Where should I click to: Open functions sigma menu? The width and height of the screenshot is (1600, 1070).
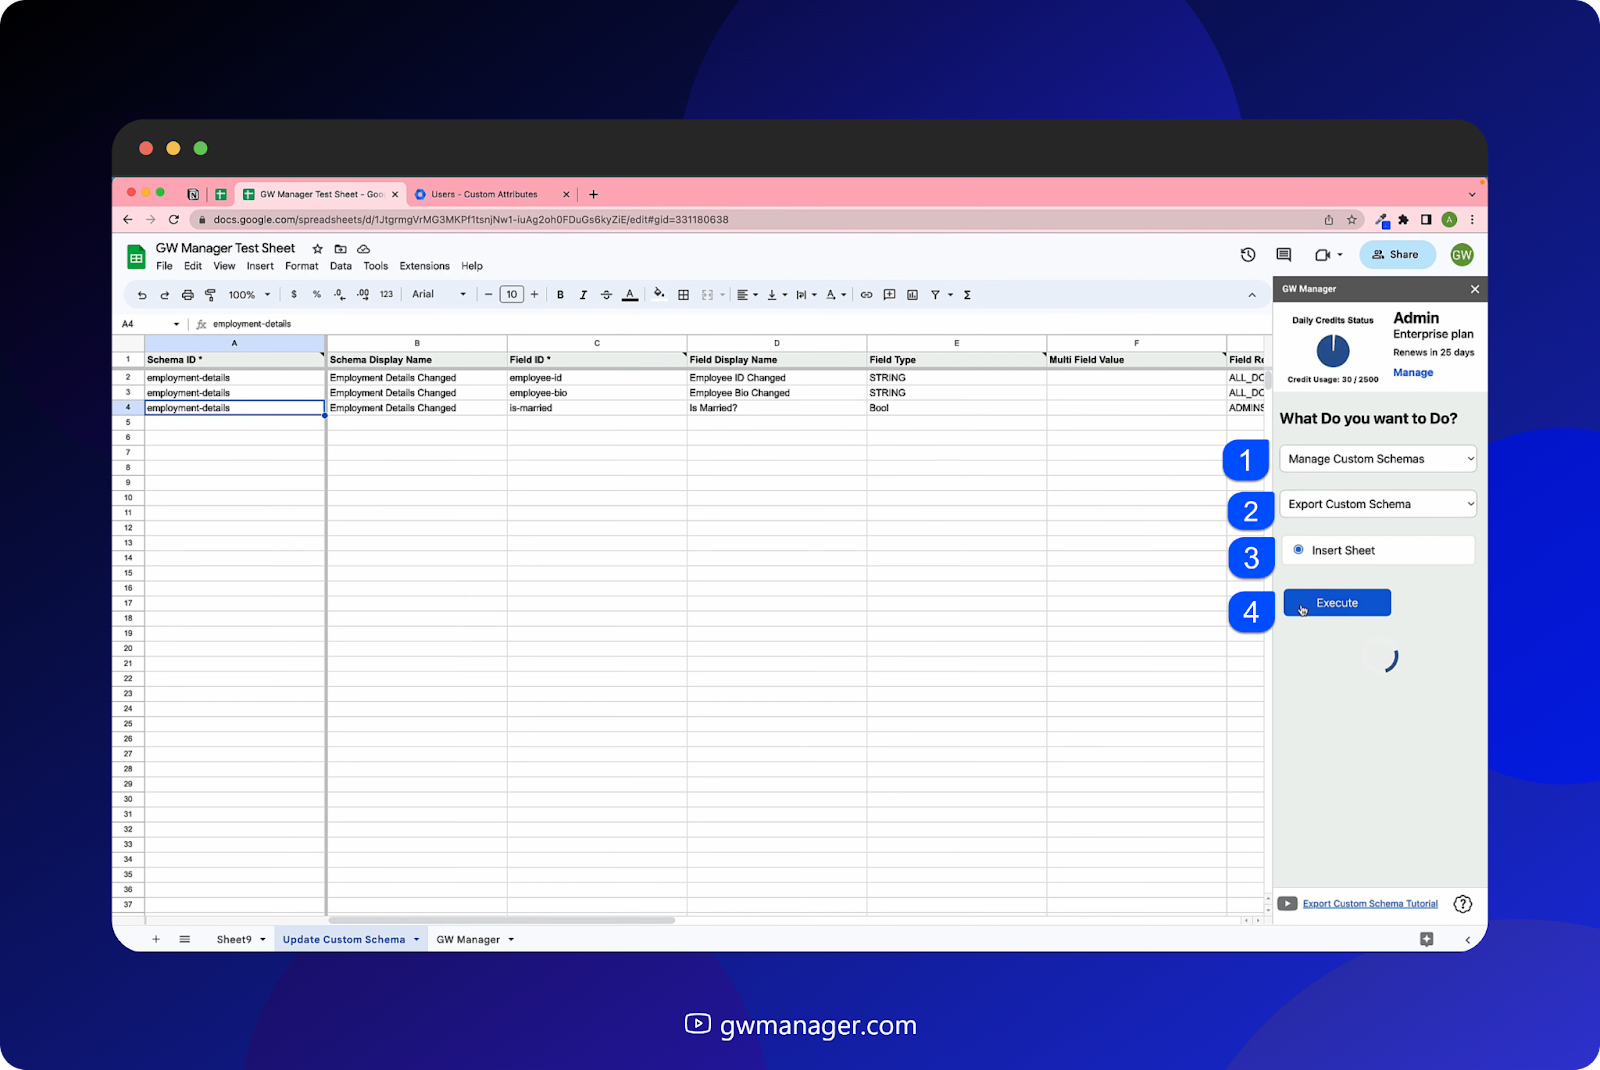(967, 295)
